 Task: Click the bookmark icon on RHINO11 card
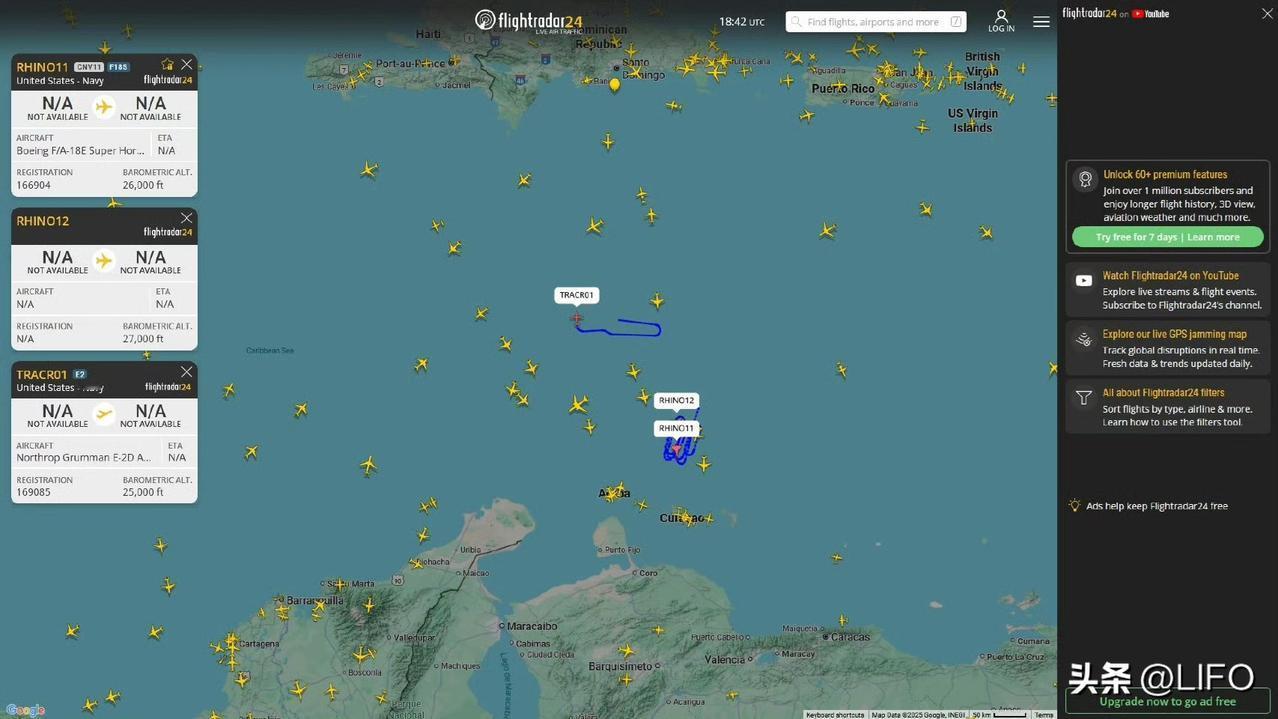pos(168,64)
